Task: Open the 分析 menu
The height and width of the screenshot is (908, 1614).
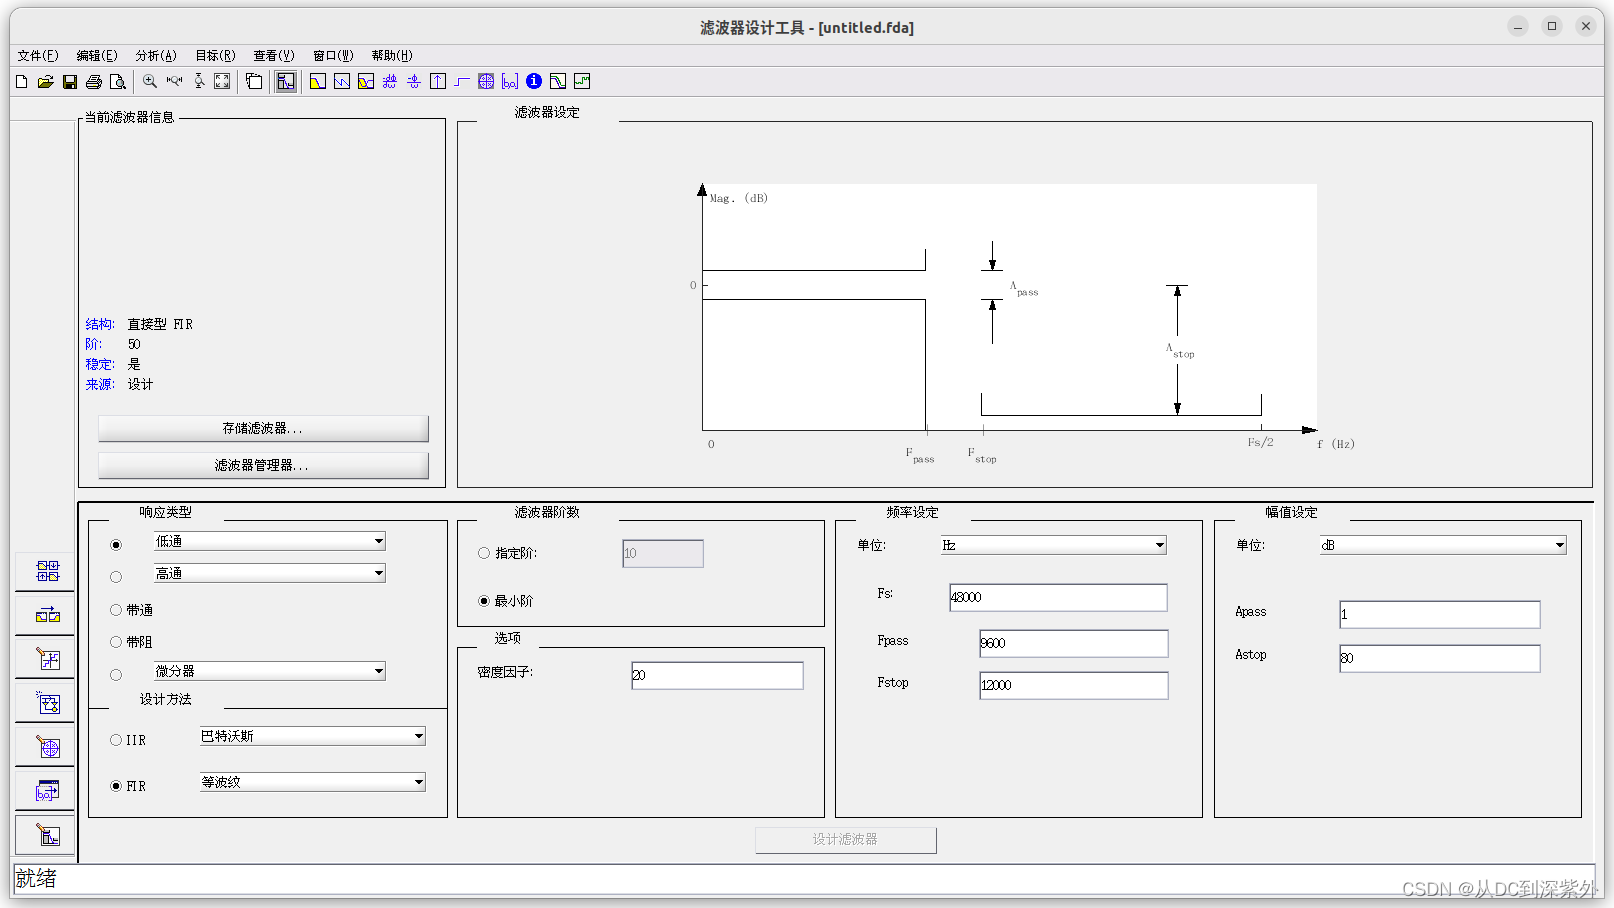Action: (x=155, y=55)
